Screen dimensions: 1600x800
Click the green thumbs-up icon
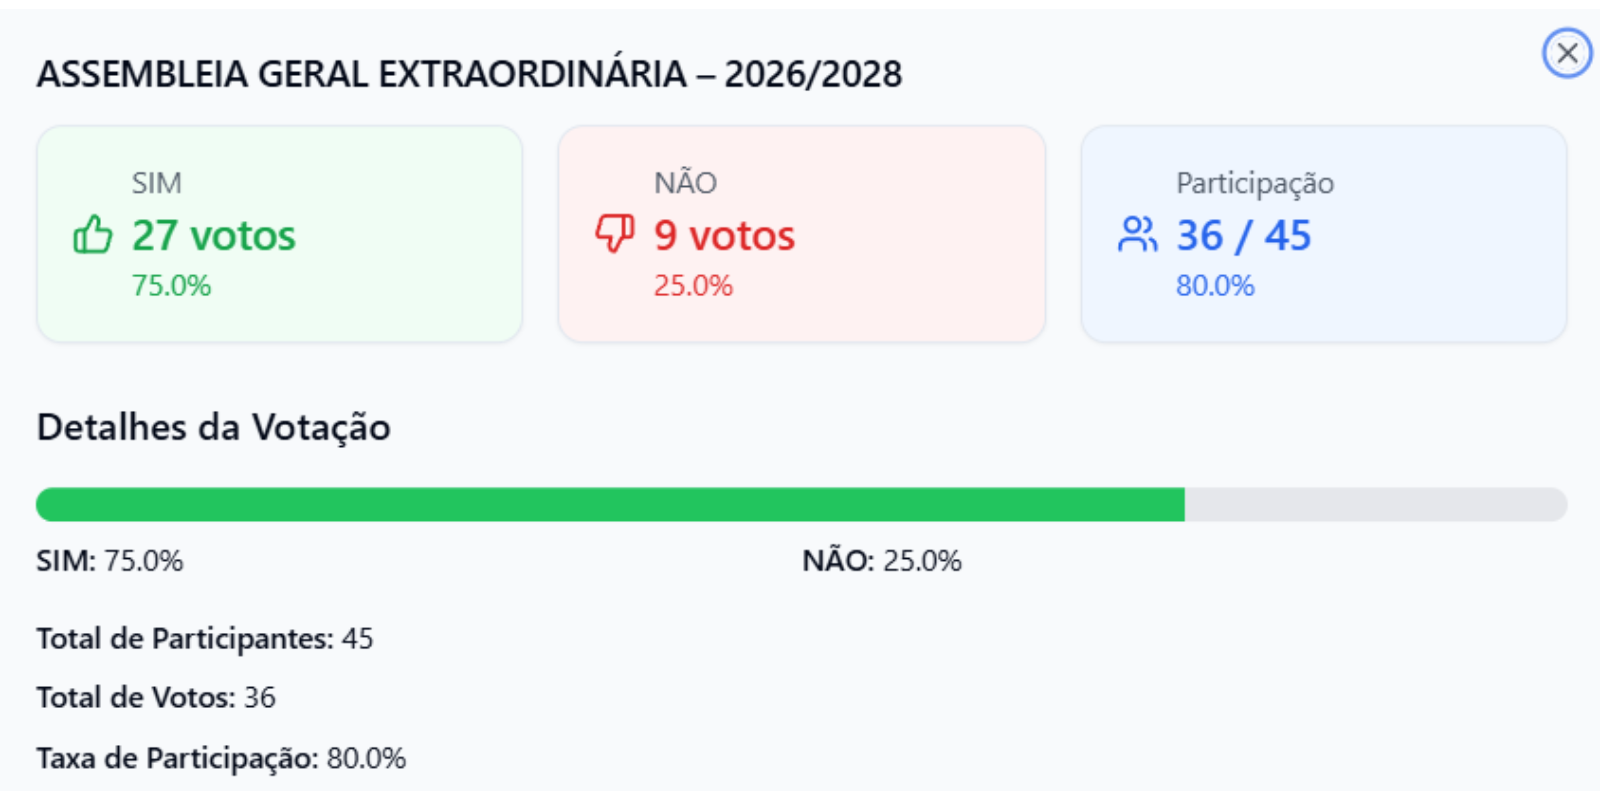coord(93,235)
